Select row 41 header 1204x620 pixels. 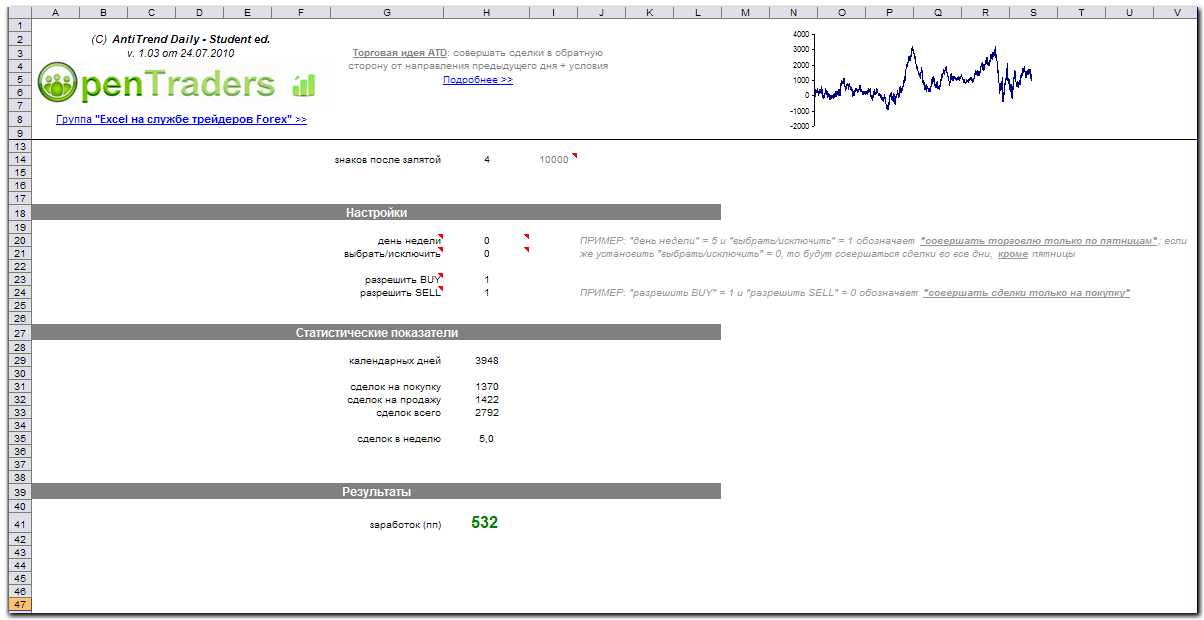(x=19, y=523)
